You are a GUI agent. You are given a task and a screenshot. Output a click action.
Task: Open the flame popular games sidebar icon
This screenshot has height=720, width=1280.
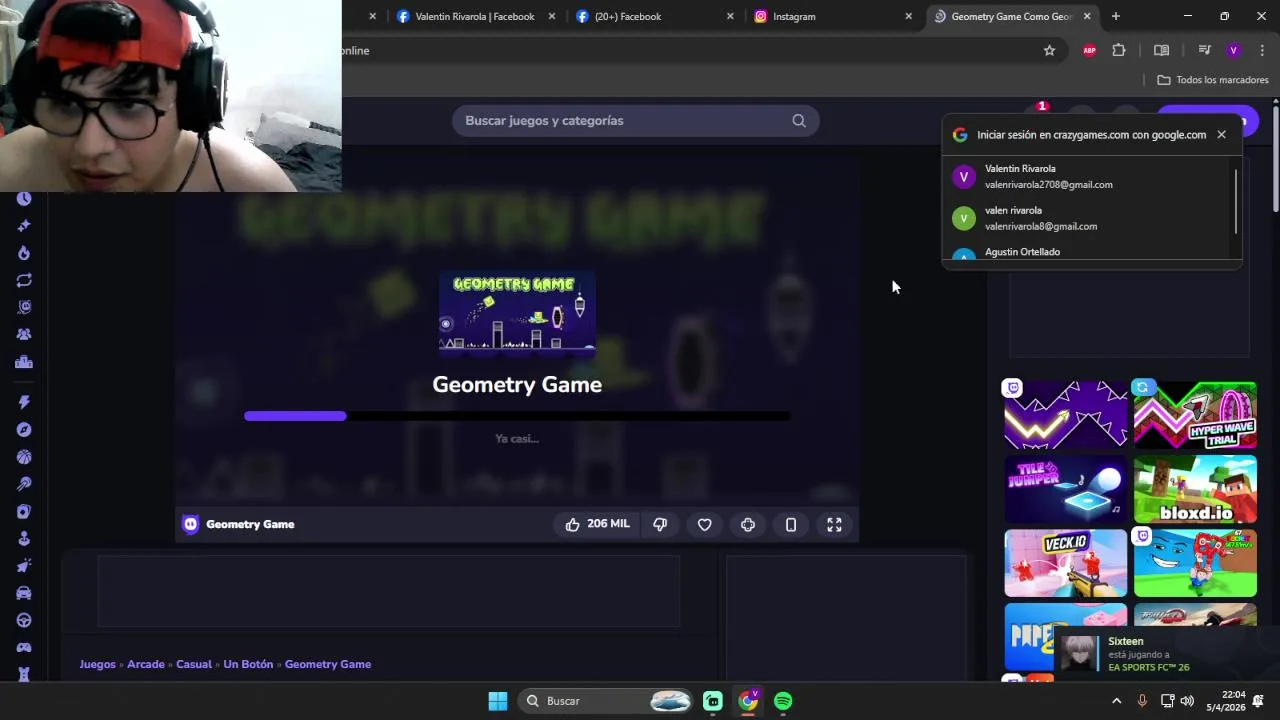(24, 253)
